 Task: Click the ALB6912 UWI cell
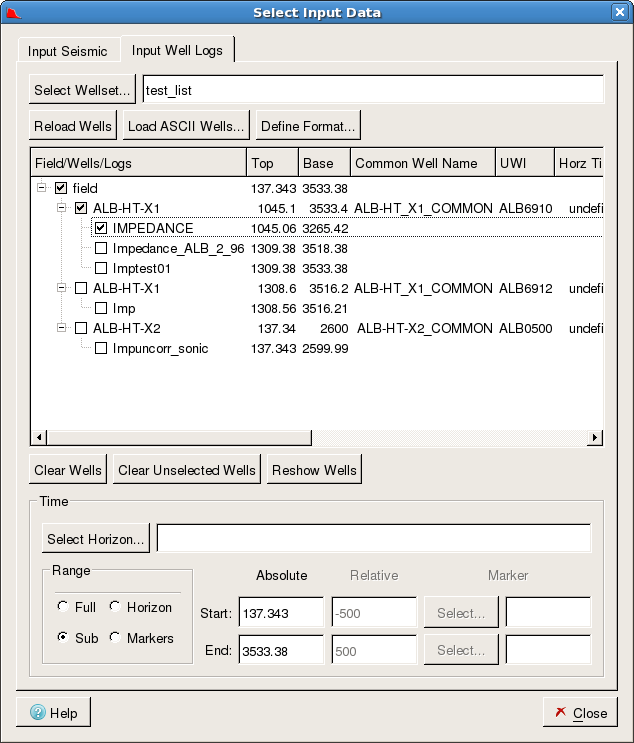coord(525,288)
